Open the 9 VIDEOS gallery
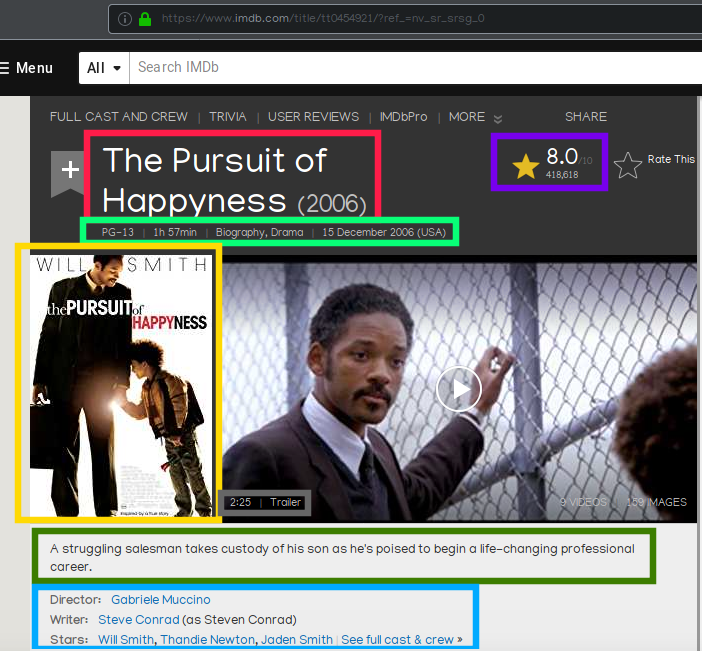The height and width of the screenshot is (651, 702). (x=583, y=502)
